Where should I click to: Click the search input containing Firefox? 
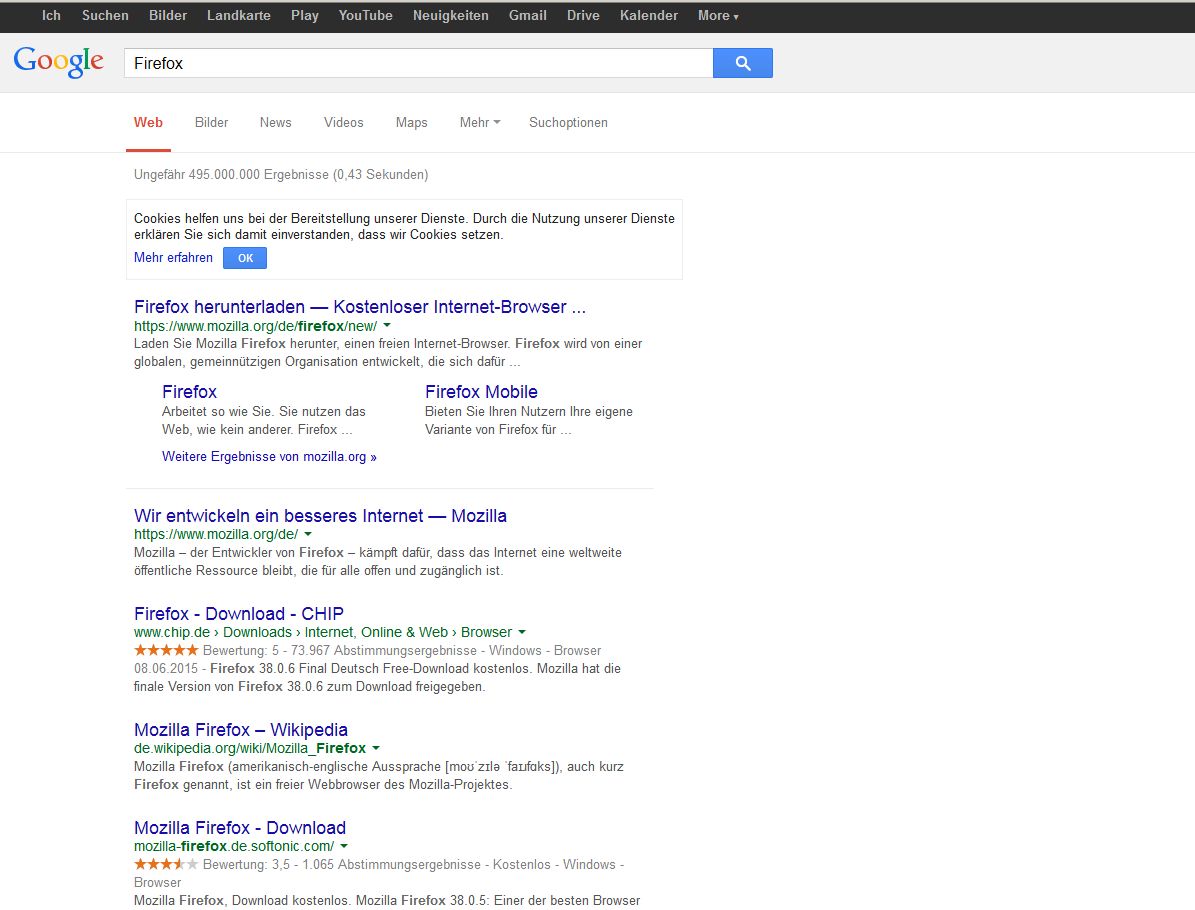coord(418,63)
